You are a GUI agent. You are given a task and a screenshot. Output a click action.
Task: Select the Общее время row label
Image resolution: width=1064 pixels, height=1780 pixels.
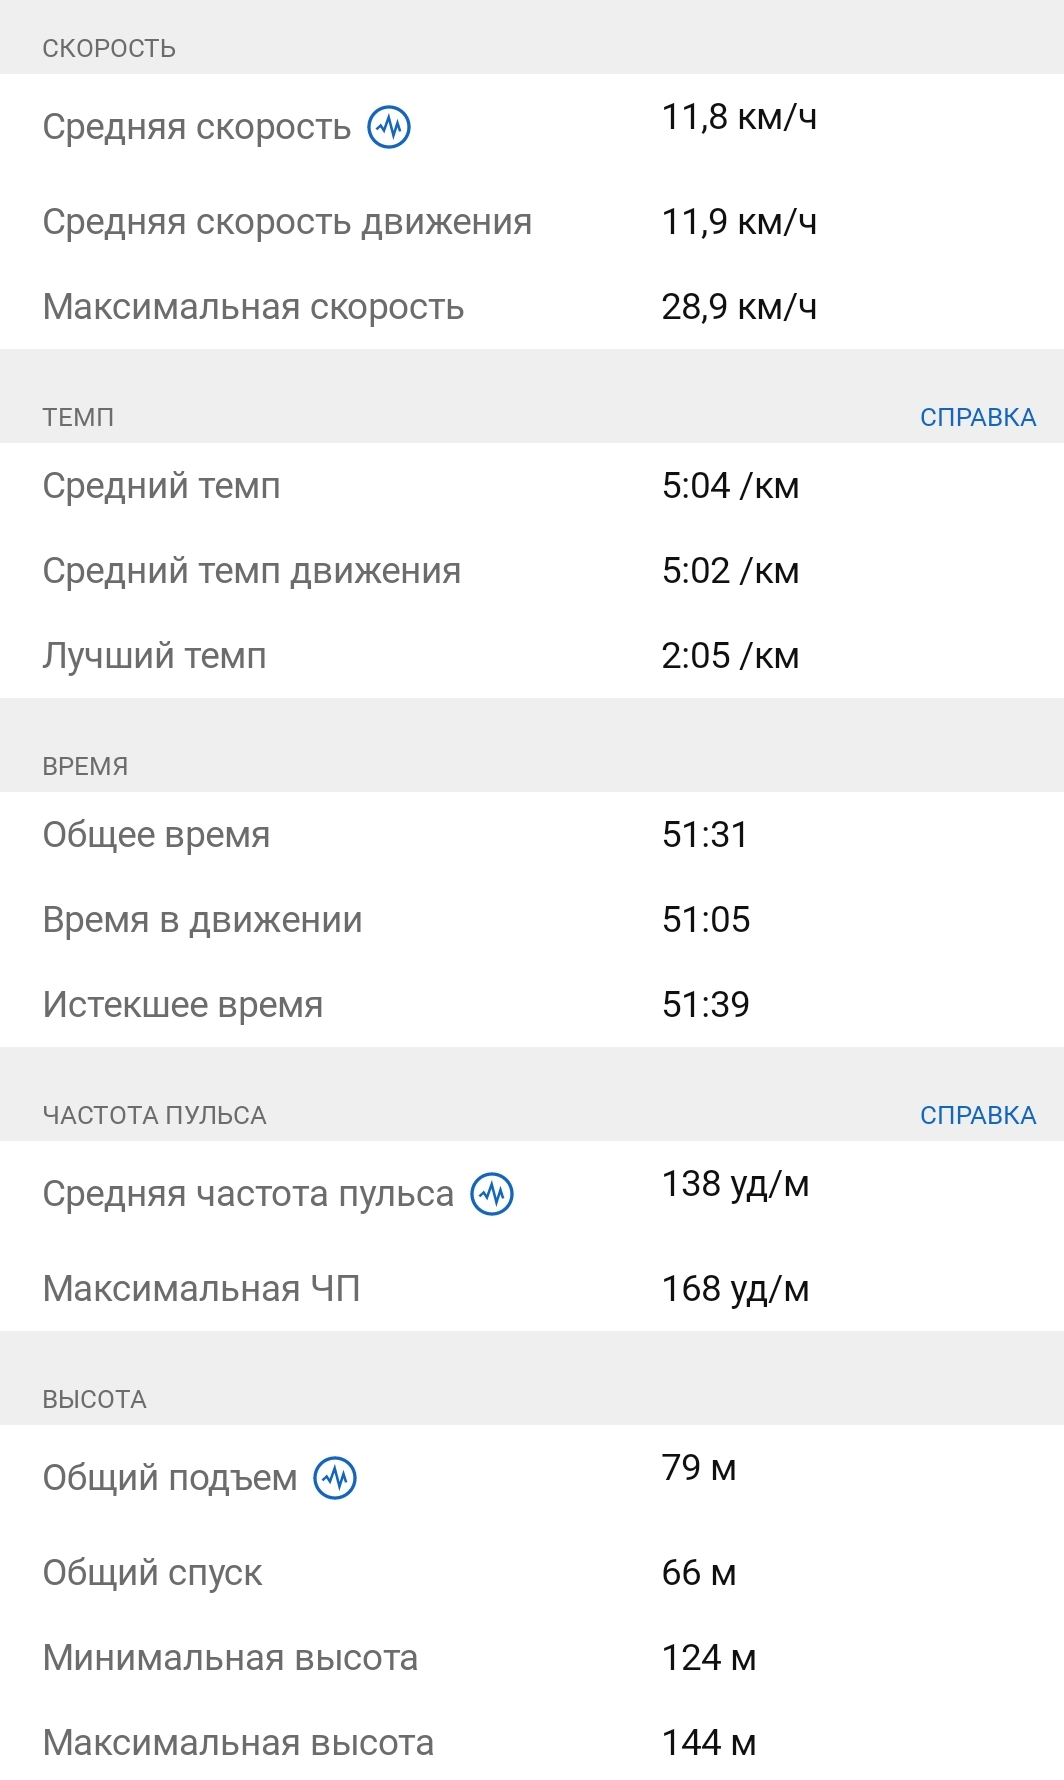tap(156, 835)
